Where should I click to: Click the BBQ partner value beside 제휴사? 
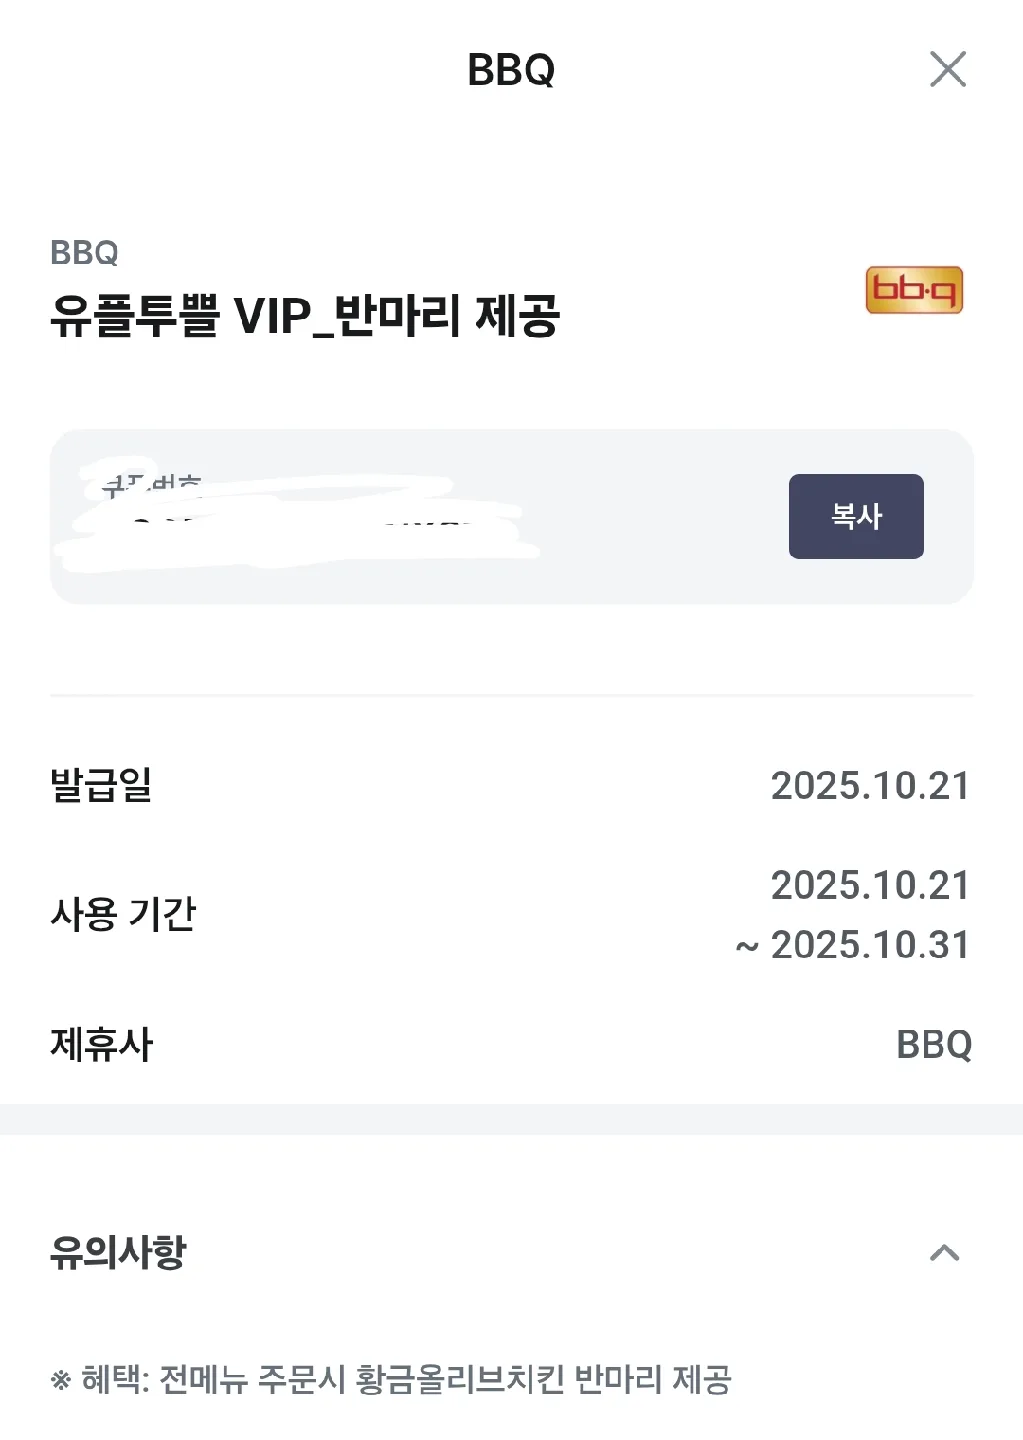934,1045
